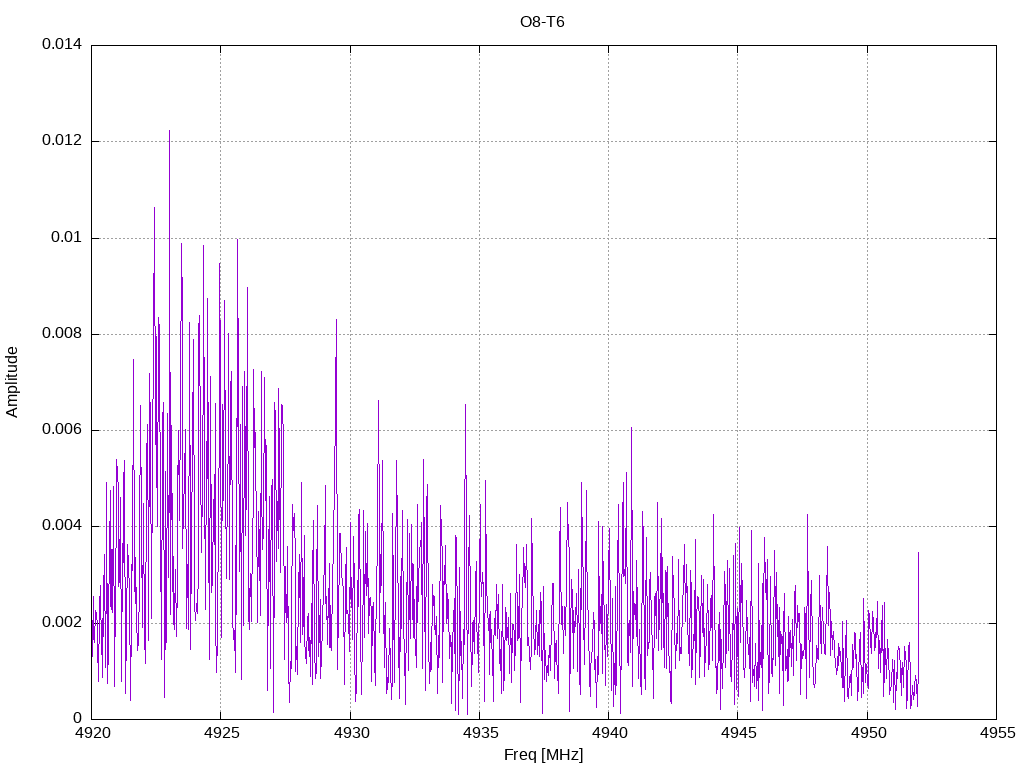Click the 4930 x-axis tick label
1024x768 pixels.
[x=350, y=734]
